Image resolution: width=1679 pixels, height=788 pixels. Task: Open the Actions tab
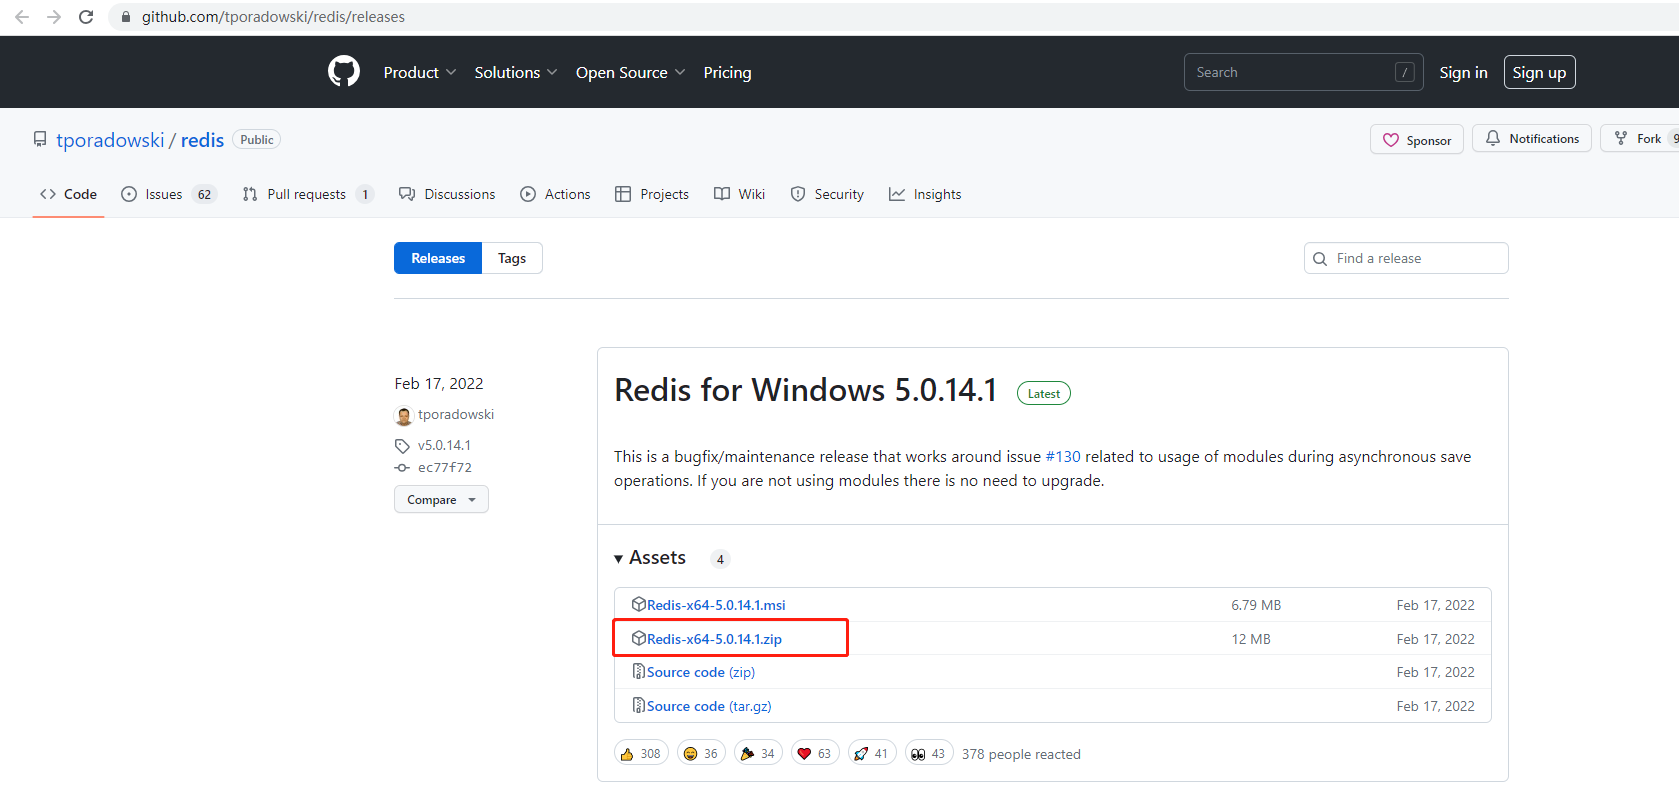(x=555, y=194)
